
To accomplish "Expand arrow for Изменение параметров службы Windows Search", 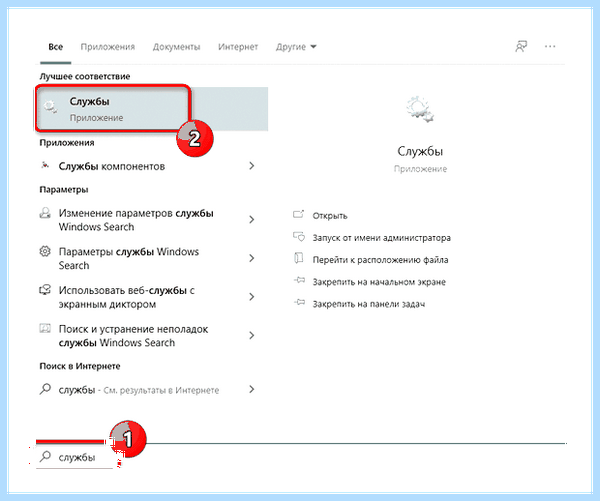I will (251, 220).
